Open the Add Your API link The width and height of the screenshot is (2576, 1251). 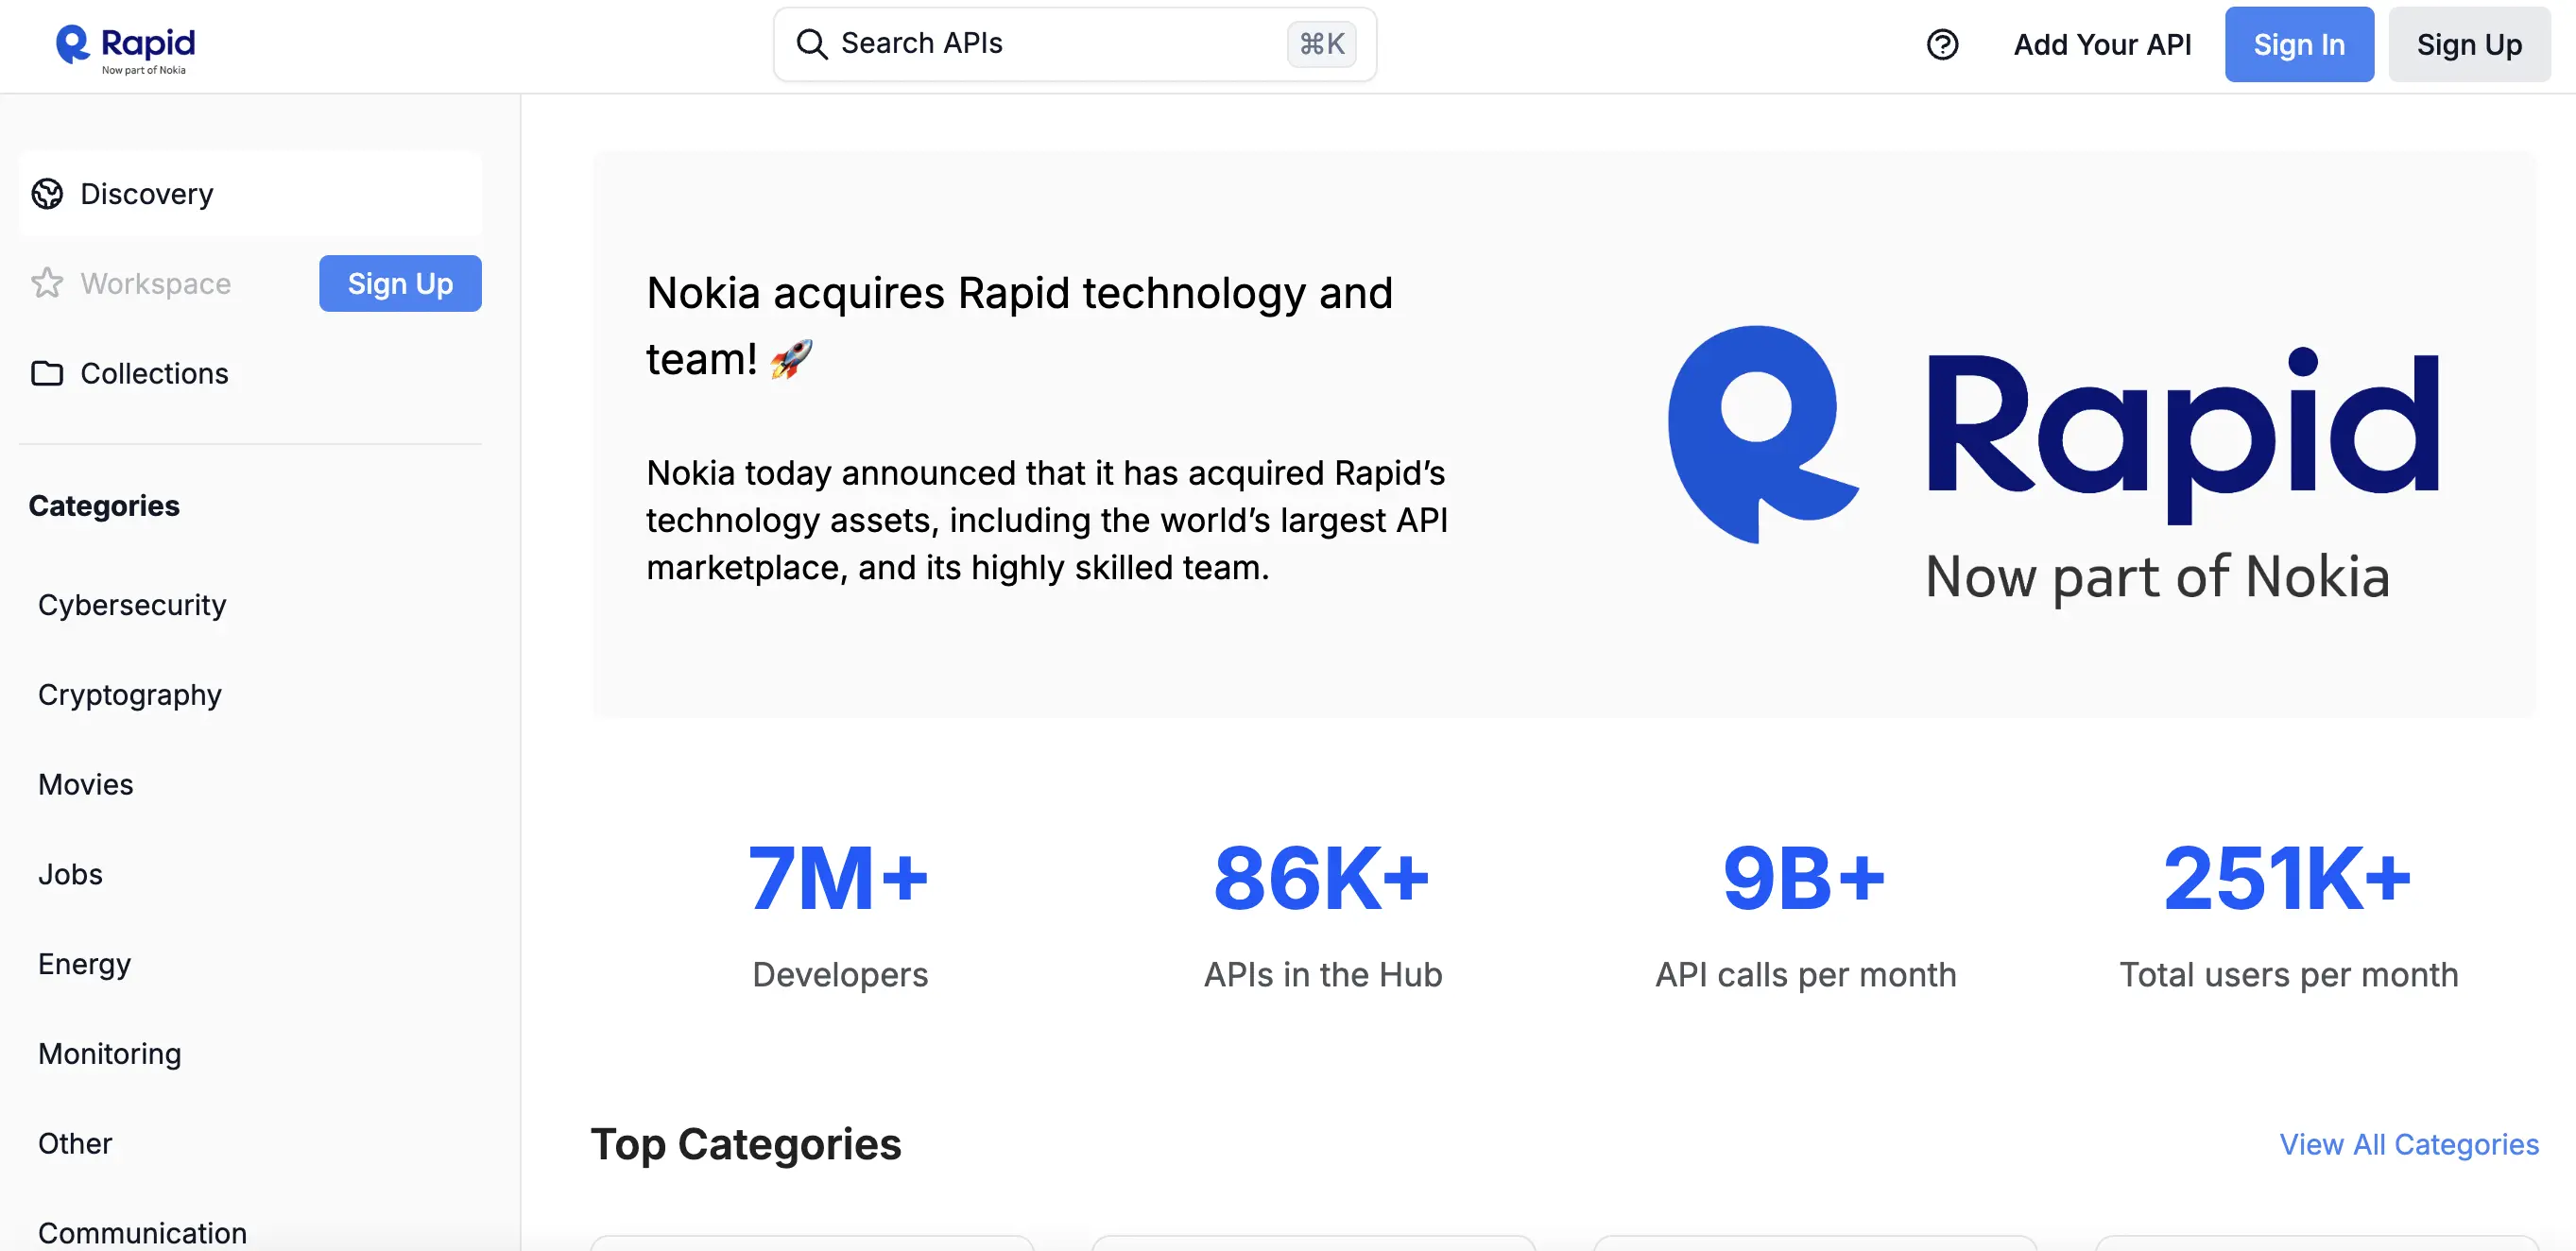point(2102,45)
